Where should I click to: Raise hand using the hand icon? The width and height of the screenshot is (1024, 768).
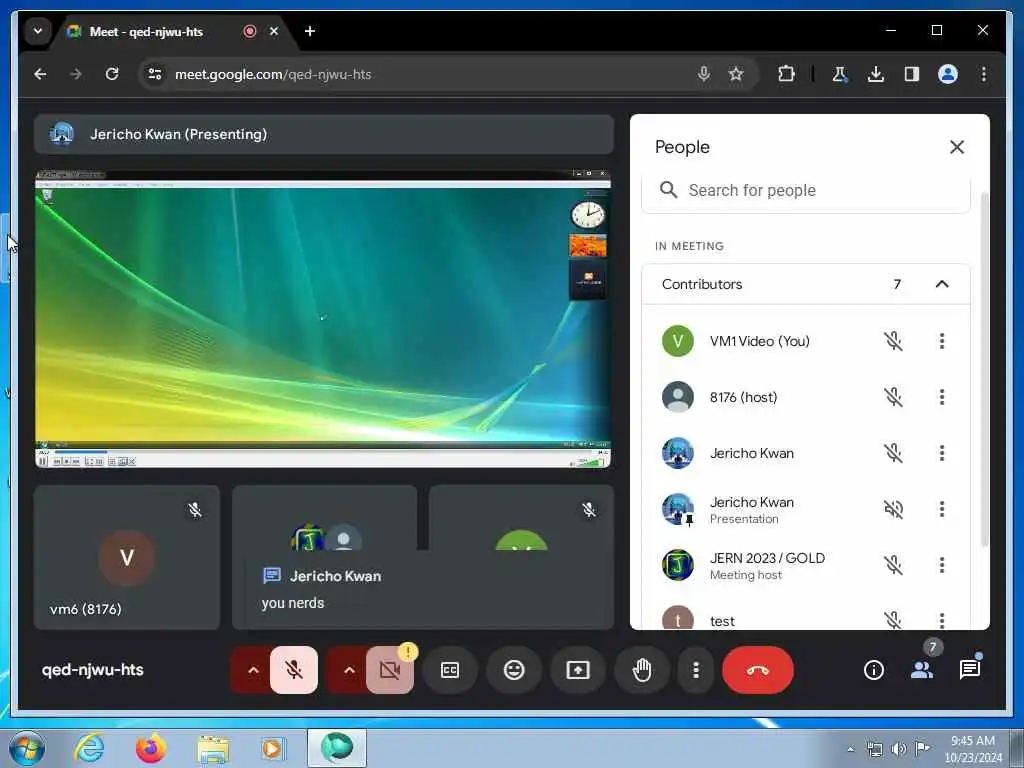pyautogui.click(x=642, y=670)
